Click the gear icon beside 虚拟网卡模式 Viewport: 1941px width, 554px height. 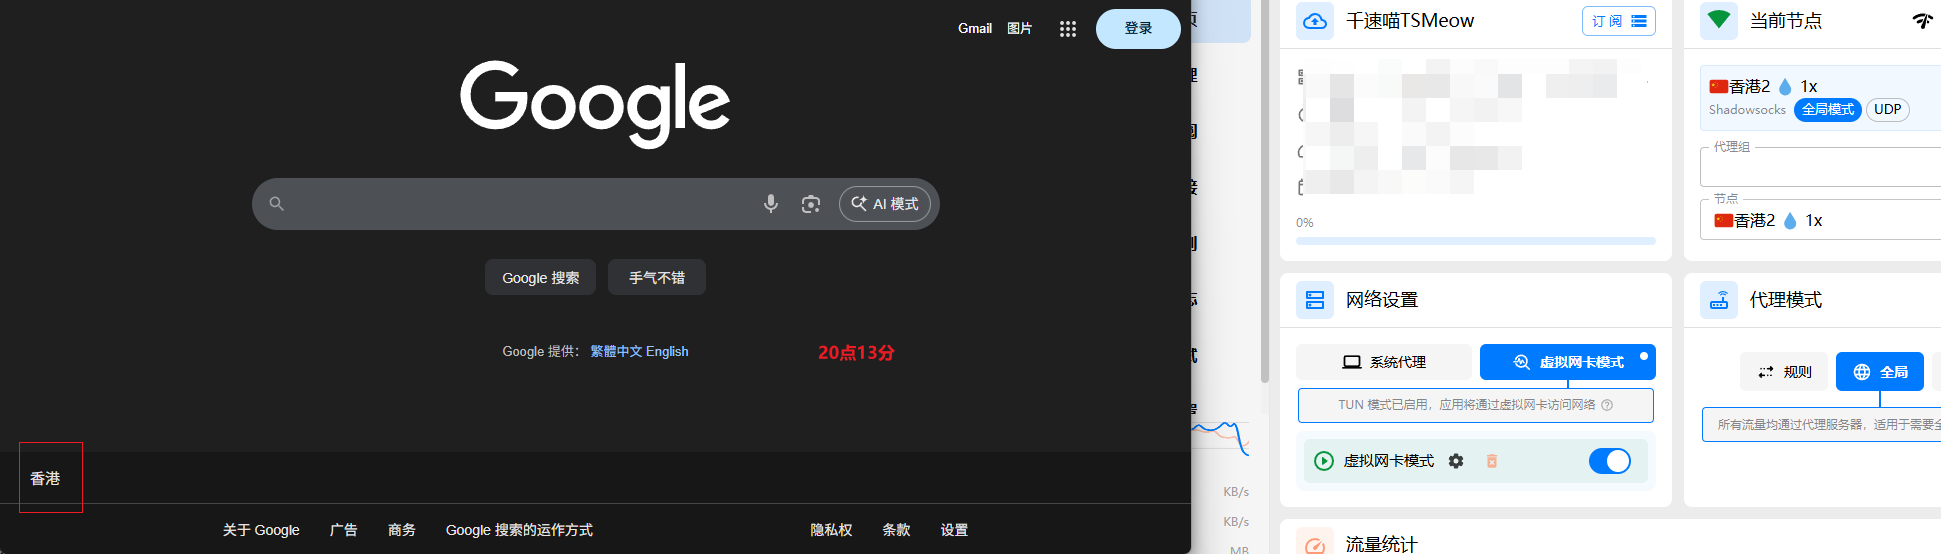1456,461
